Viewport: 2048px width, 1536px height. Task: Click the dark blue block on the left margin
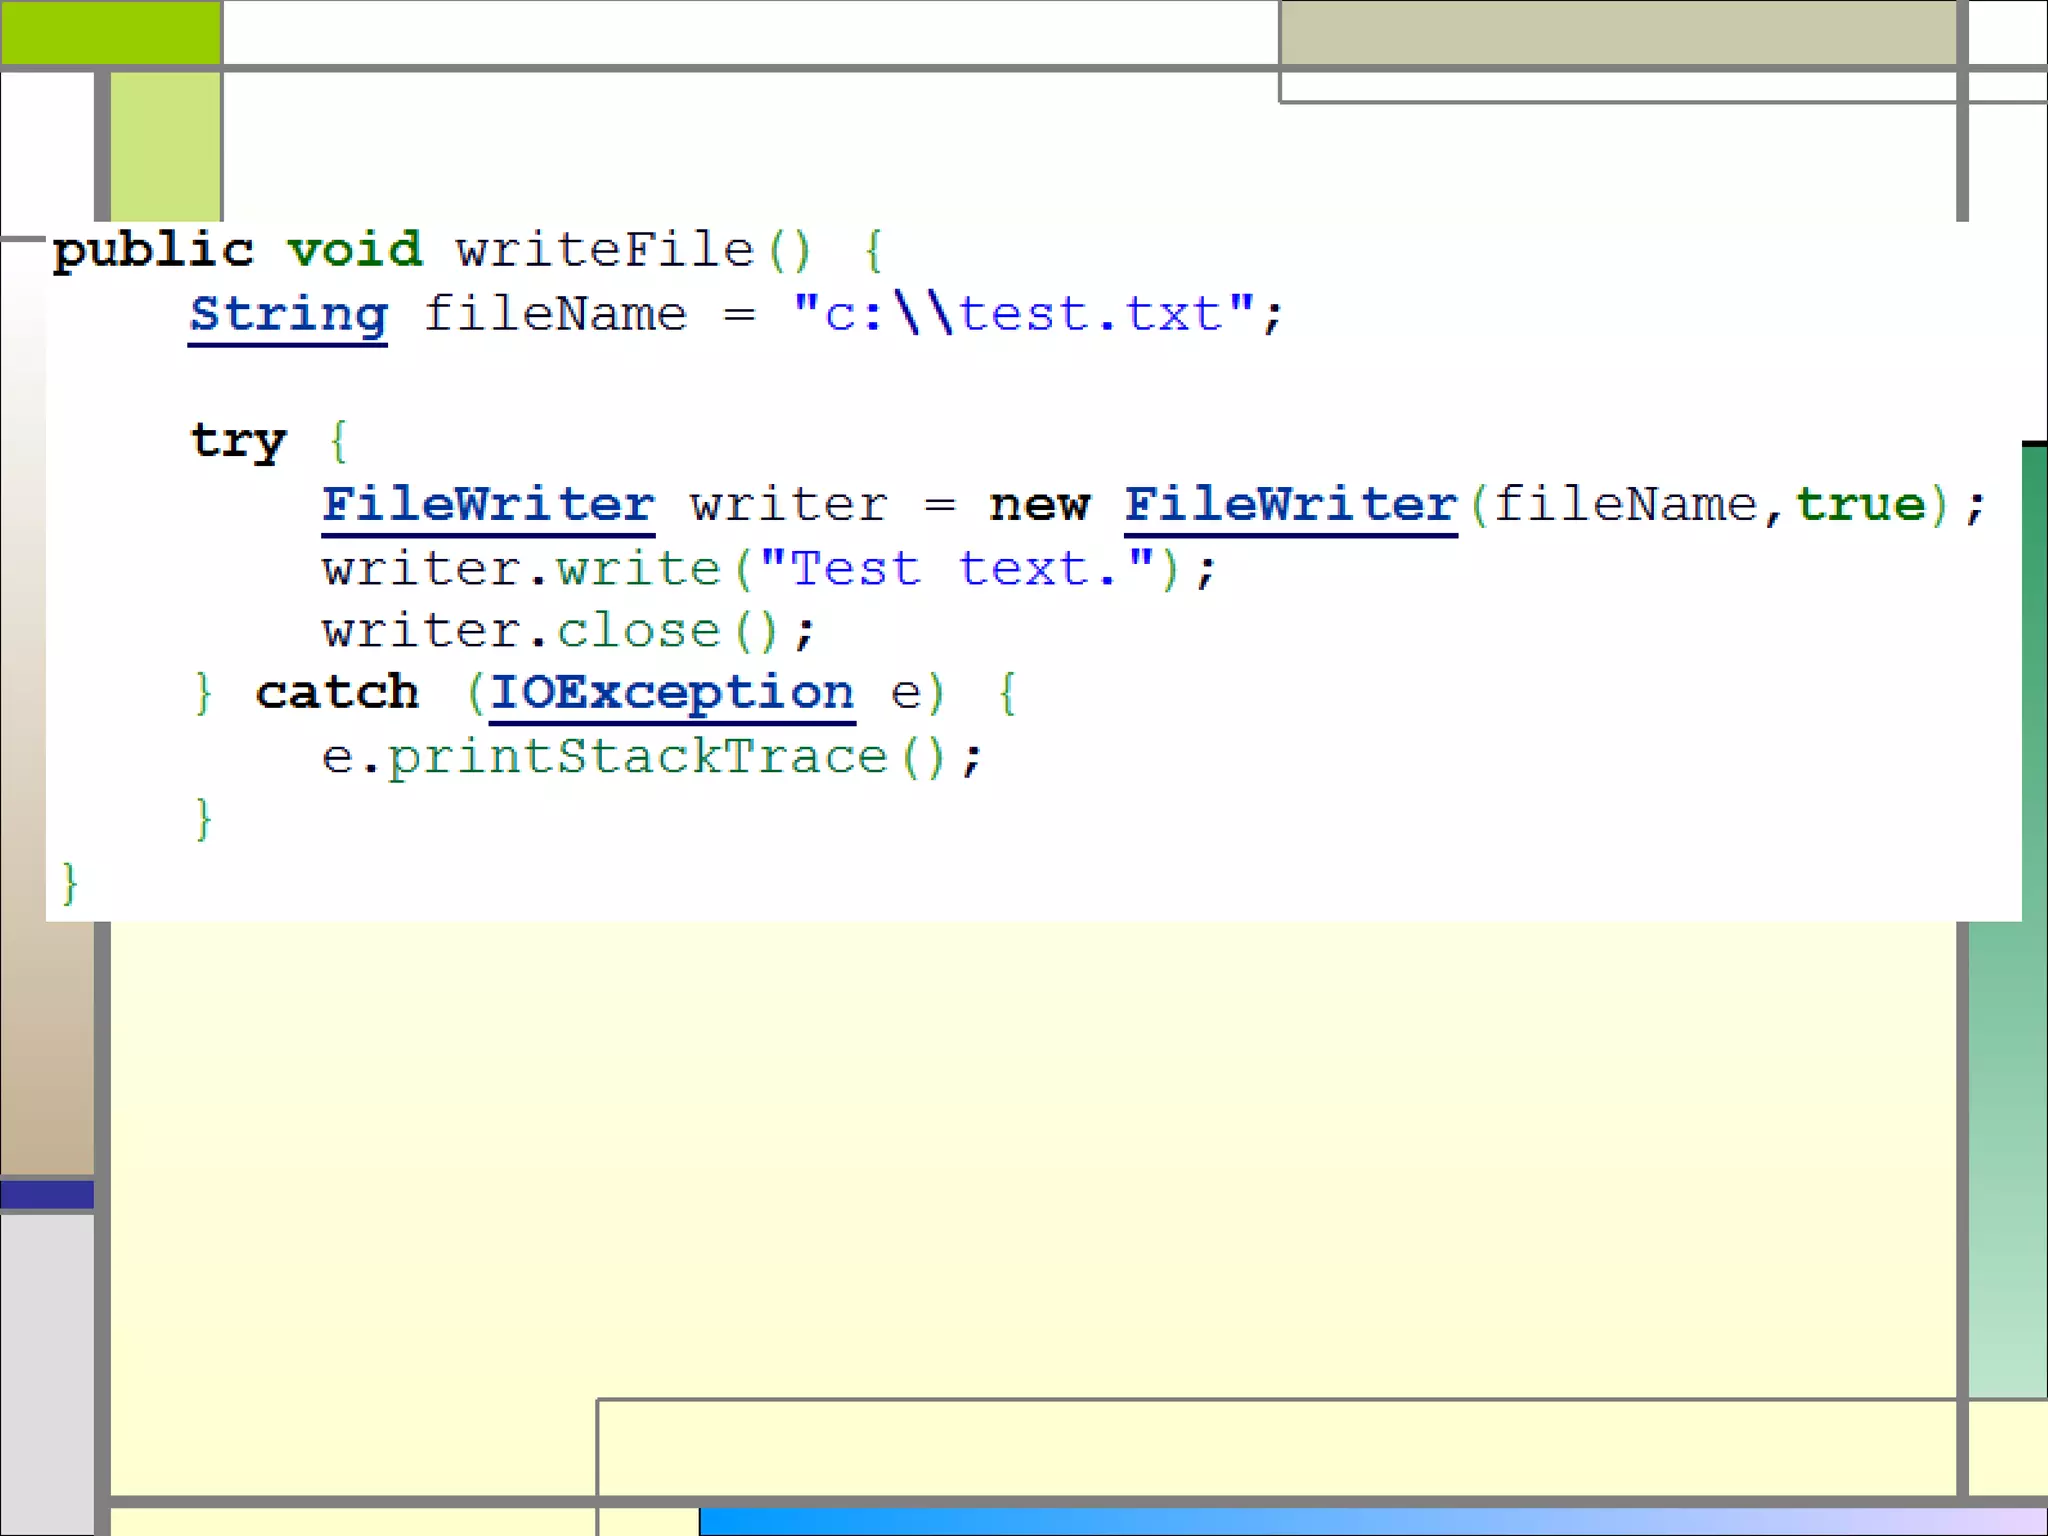[x=47, y=1194]
